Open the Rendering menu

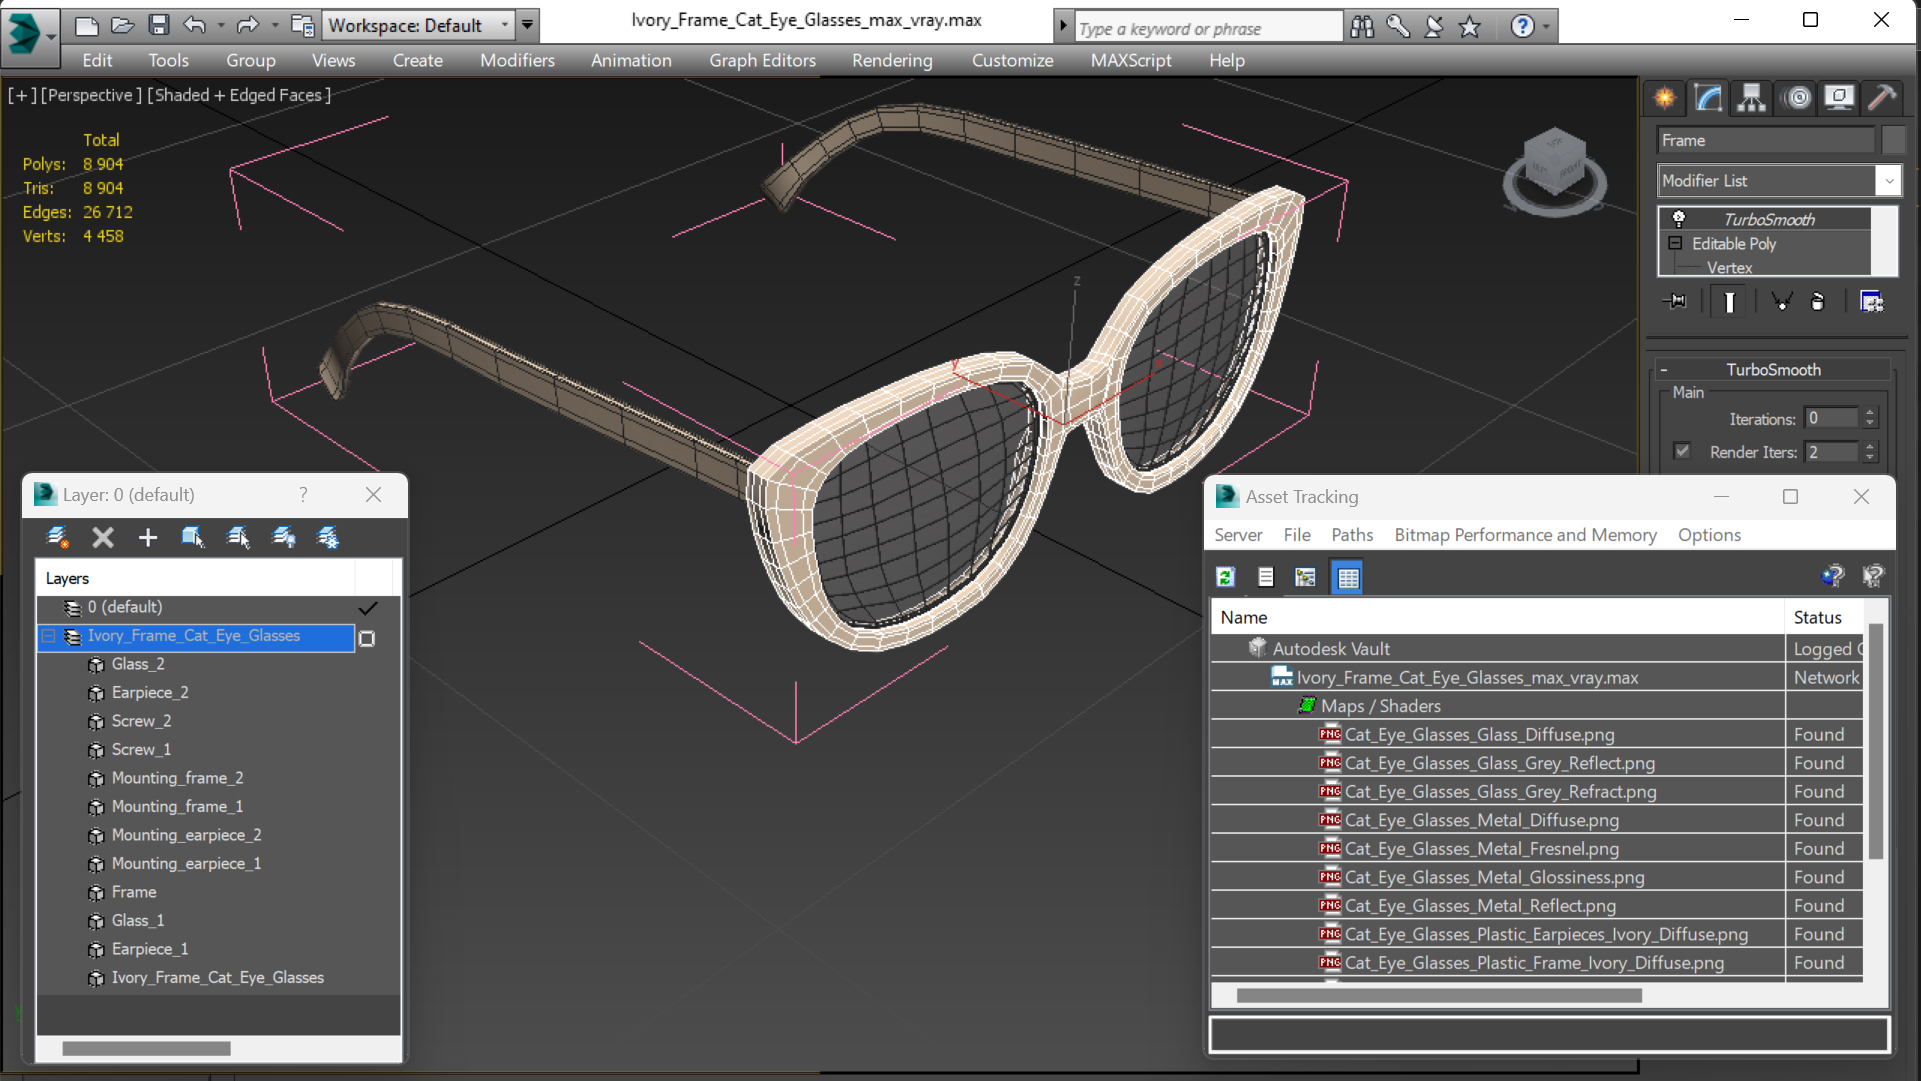click(x=892, y=61)
